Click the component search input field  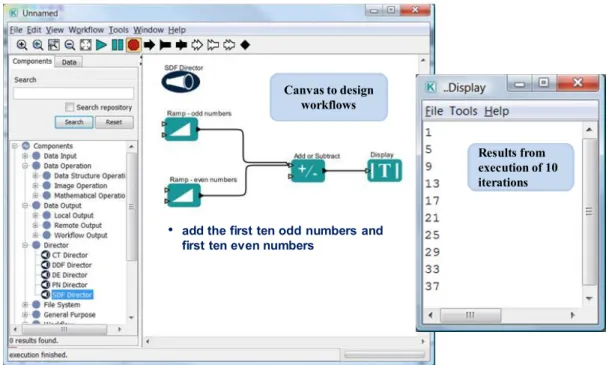73,93
